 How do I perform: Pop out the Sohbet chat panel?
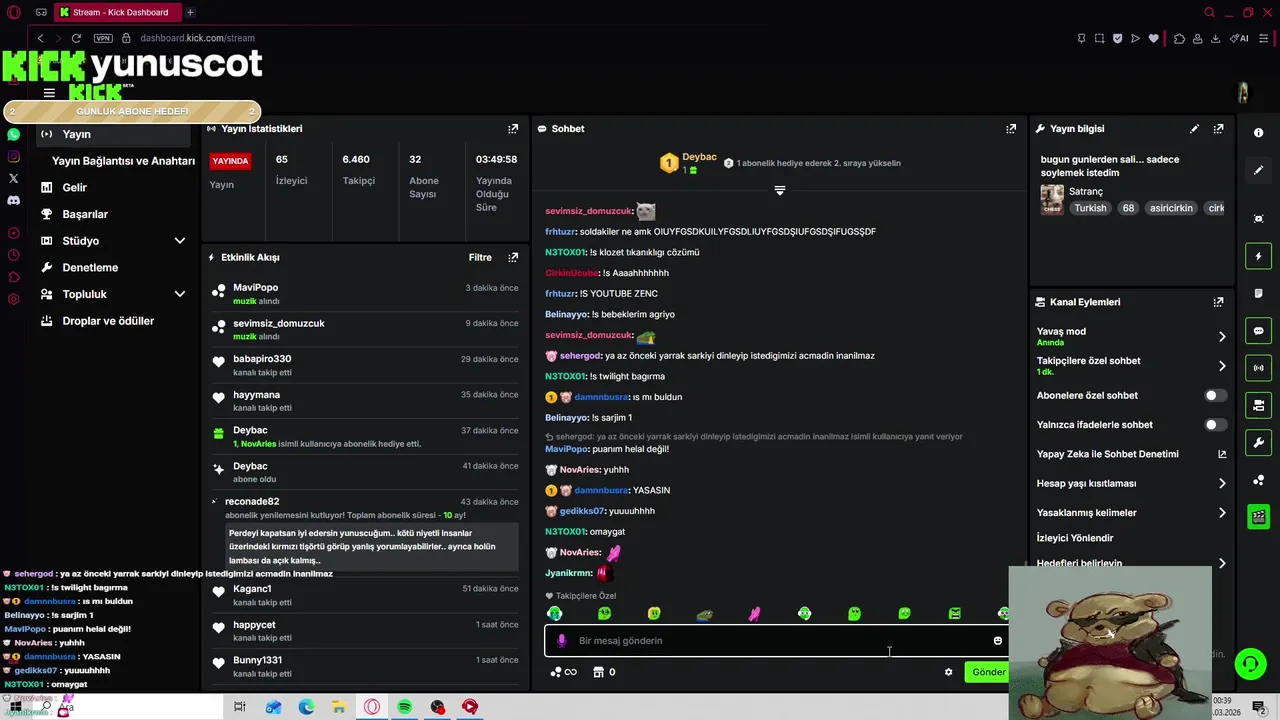(x=1011, y=129)
